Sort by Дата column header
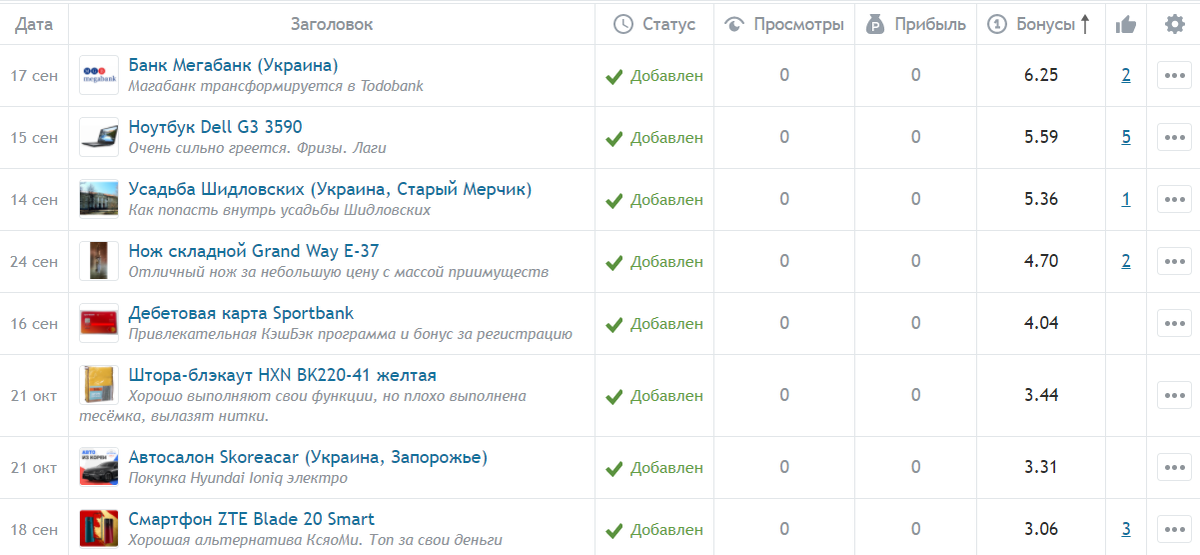The width and height of the screenshot is (1200, 555). coord(34,24)
